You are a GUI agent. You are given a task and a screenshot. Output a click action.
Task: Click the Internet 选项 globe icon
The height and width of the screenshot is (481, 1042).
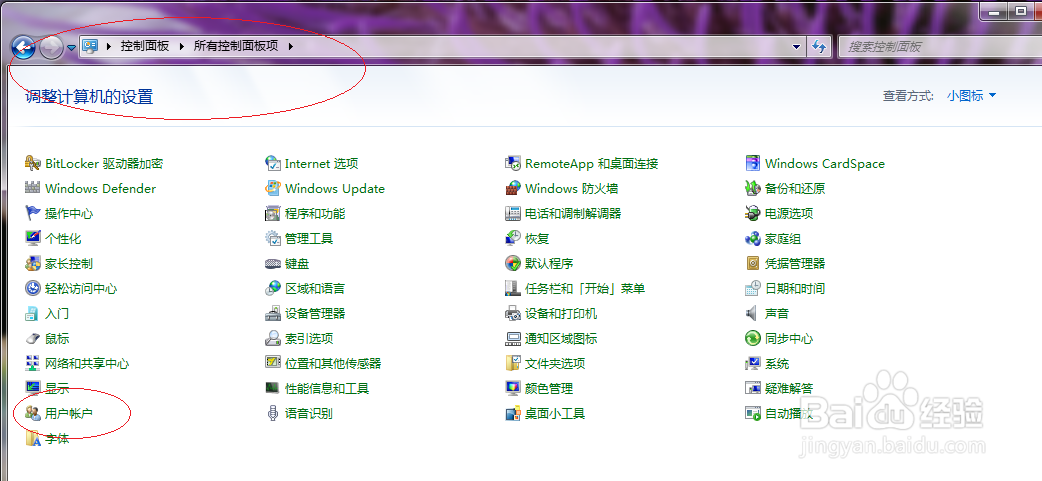pos(272,163)
